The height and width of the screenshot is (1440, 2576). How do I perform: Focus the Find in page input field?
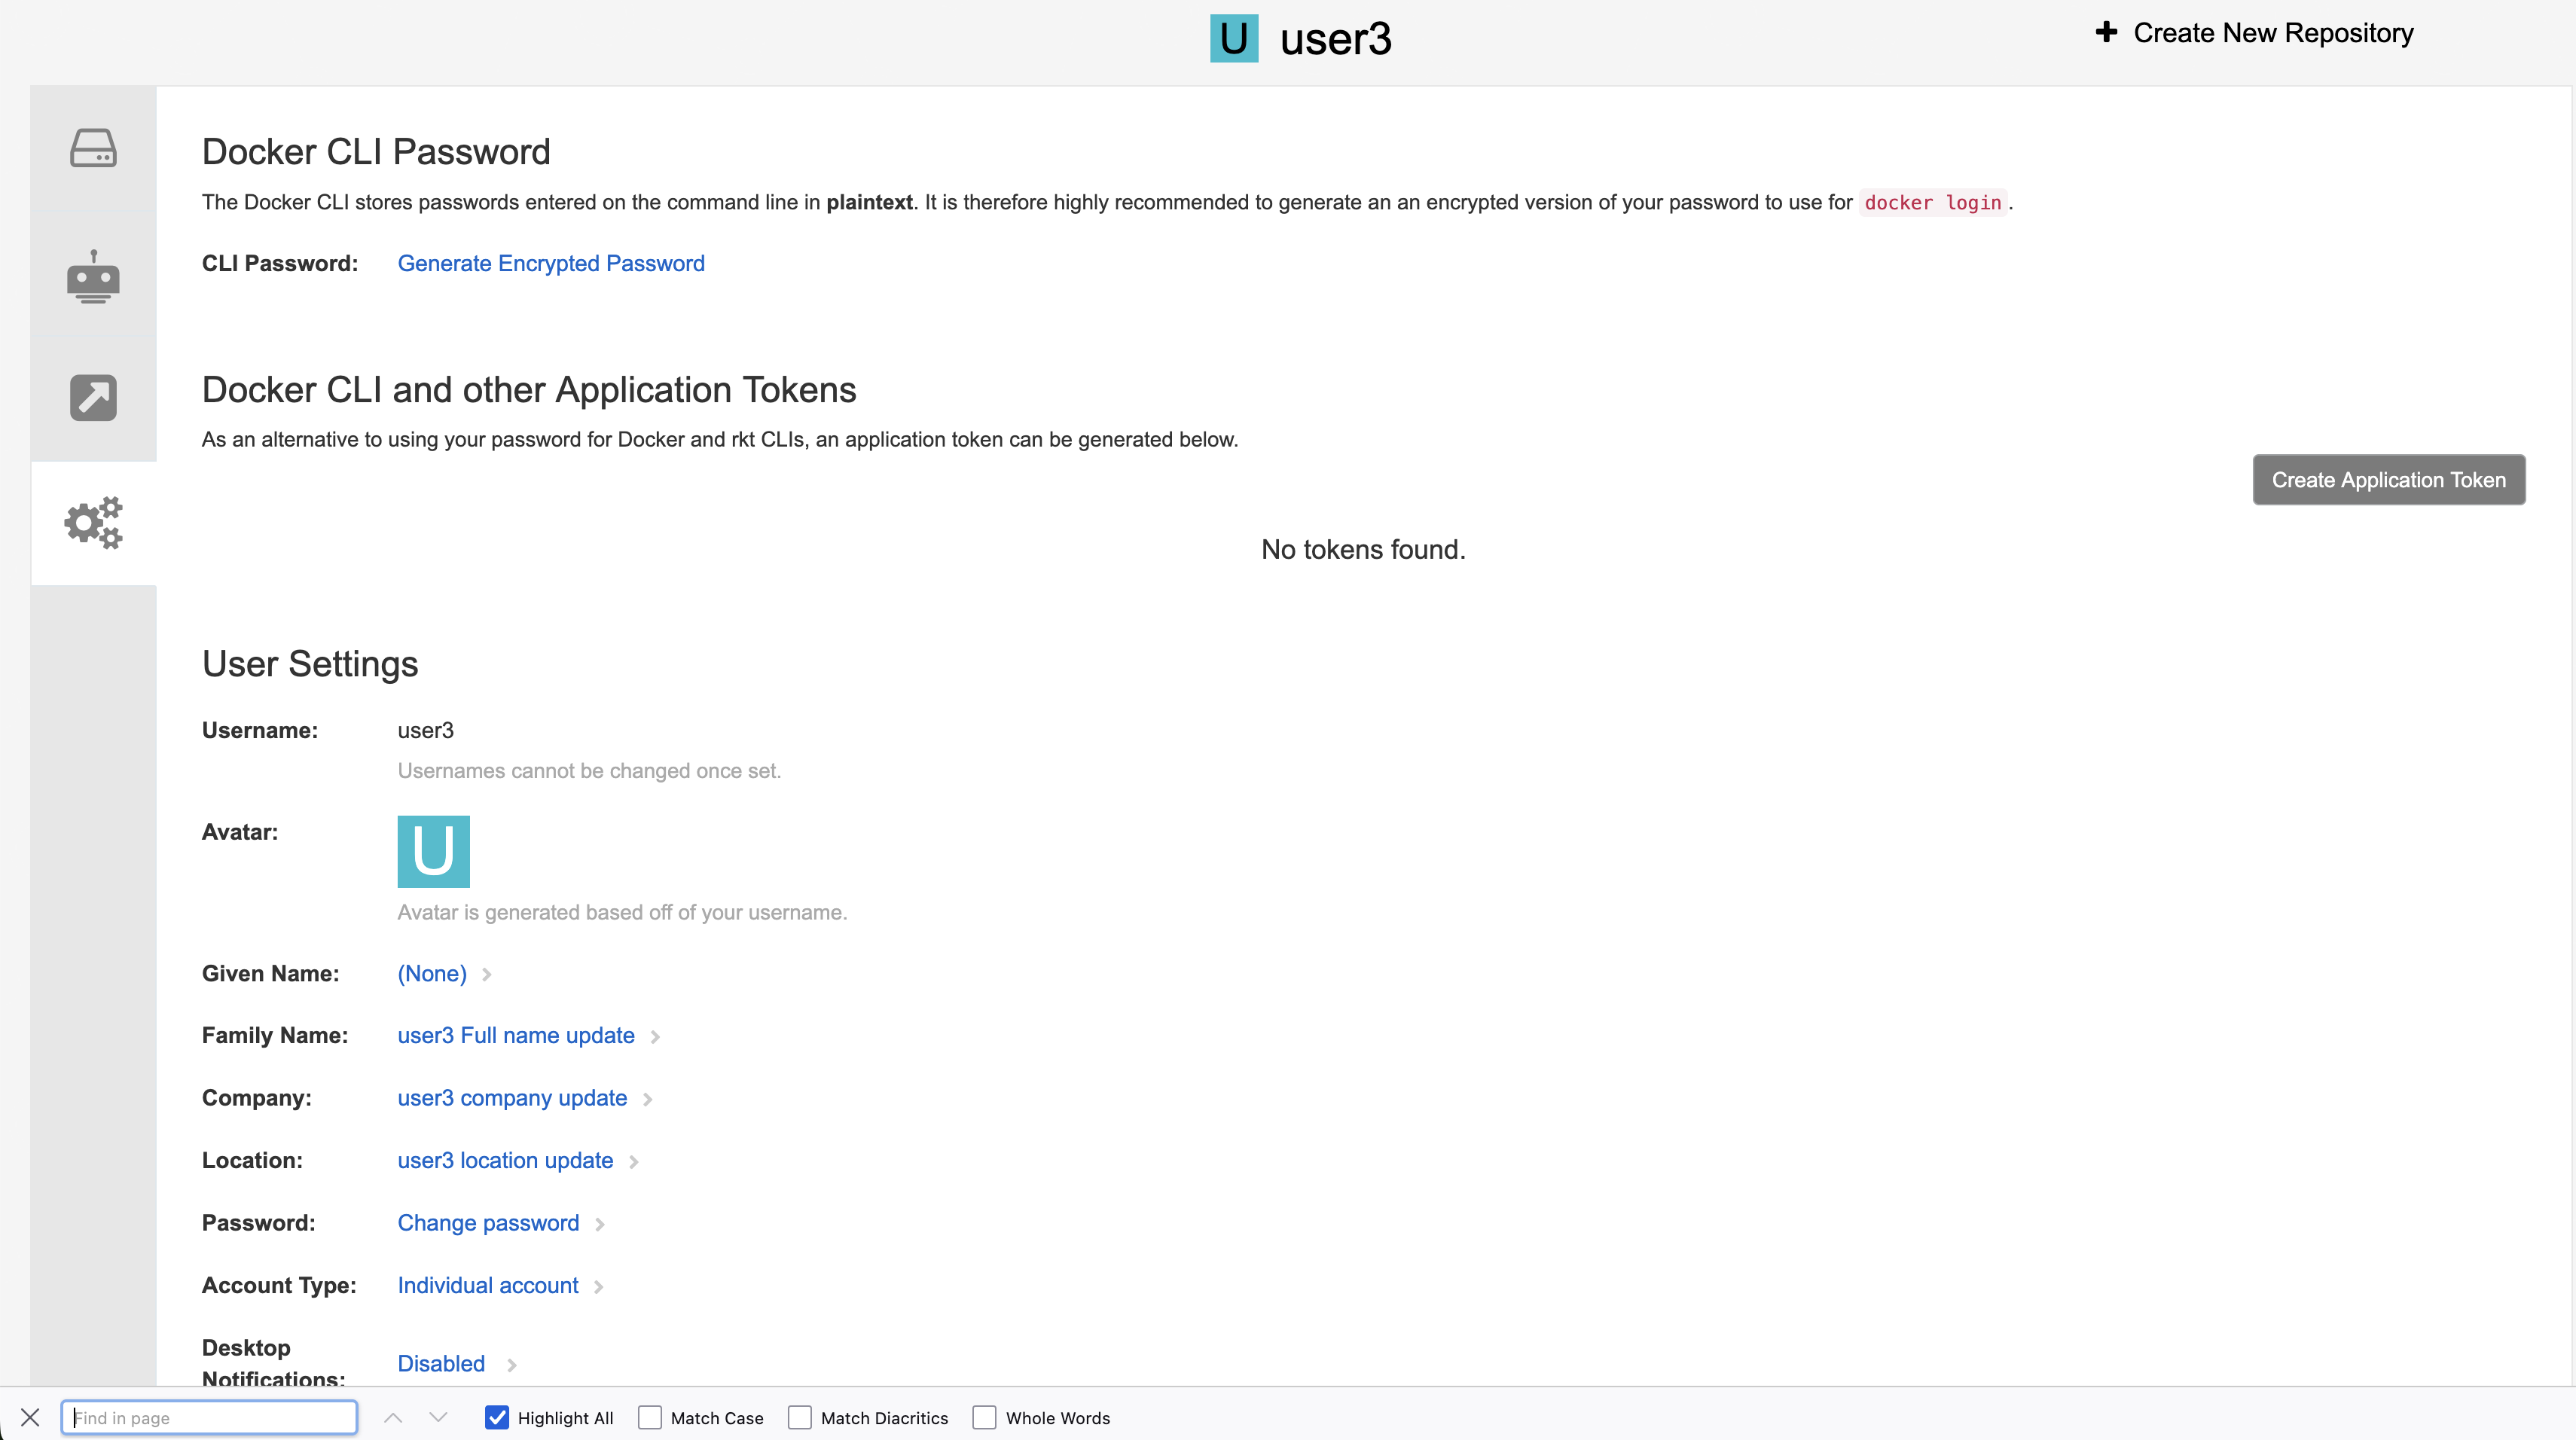coord(209,1417)
